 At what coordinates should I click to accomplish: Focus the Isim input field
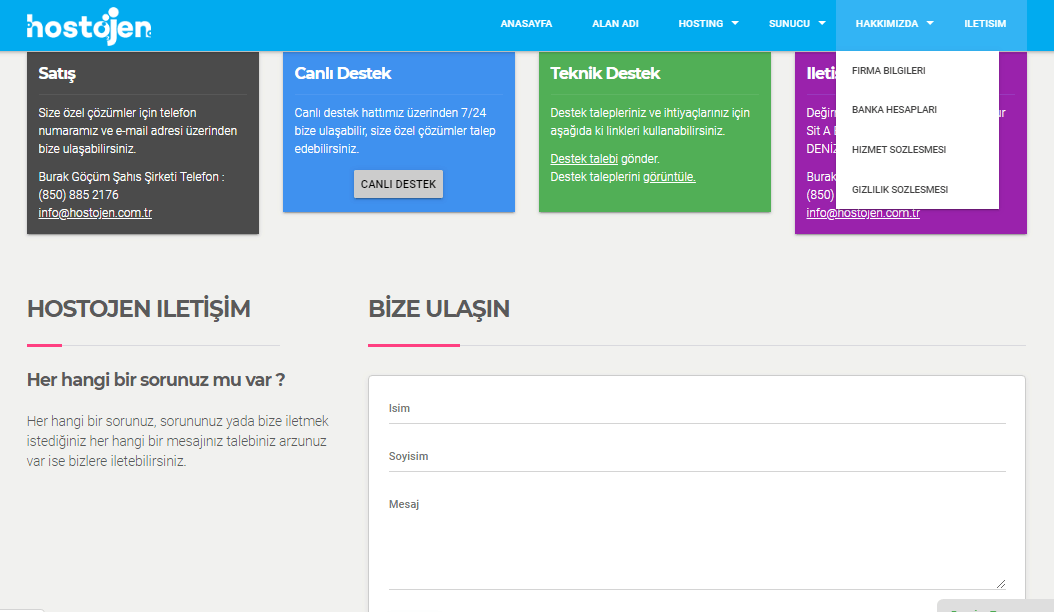[697, 409]
